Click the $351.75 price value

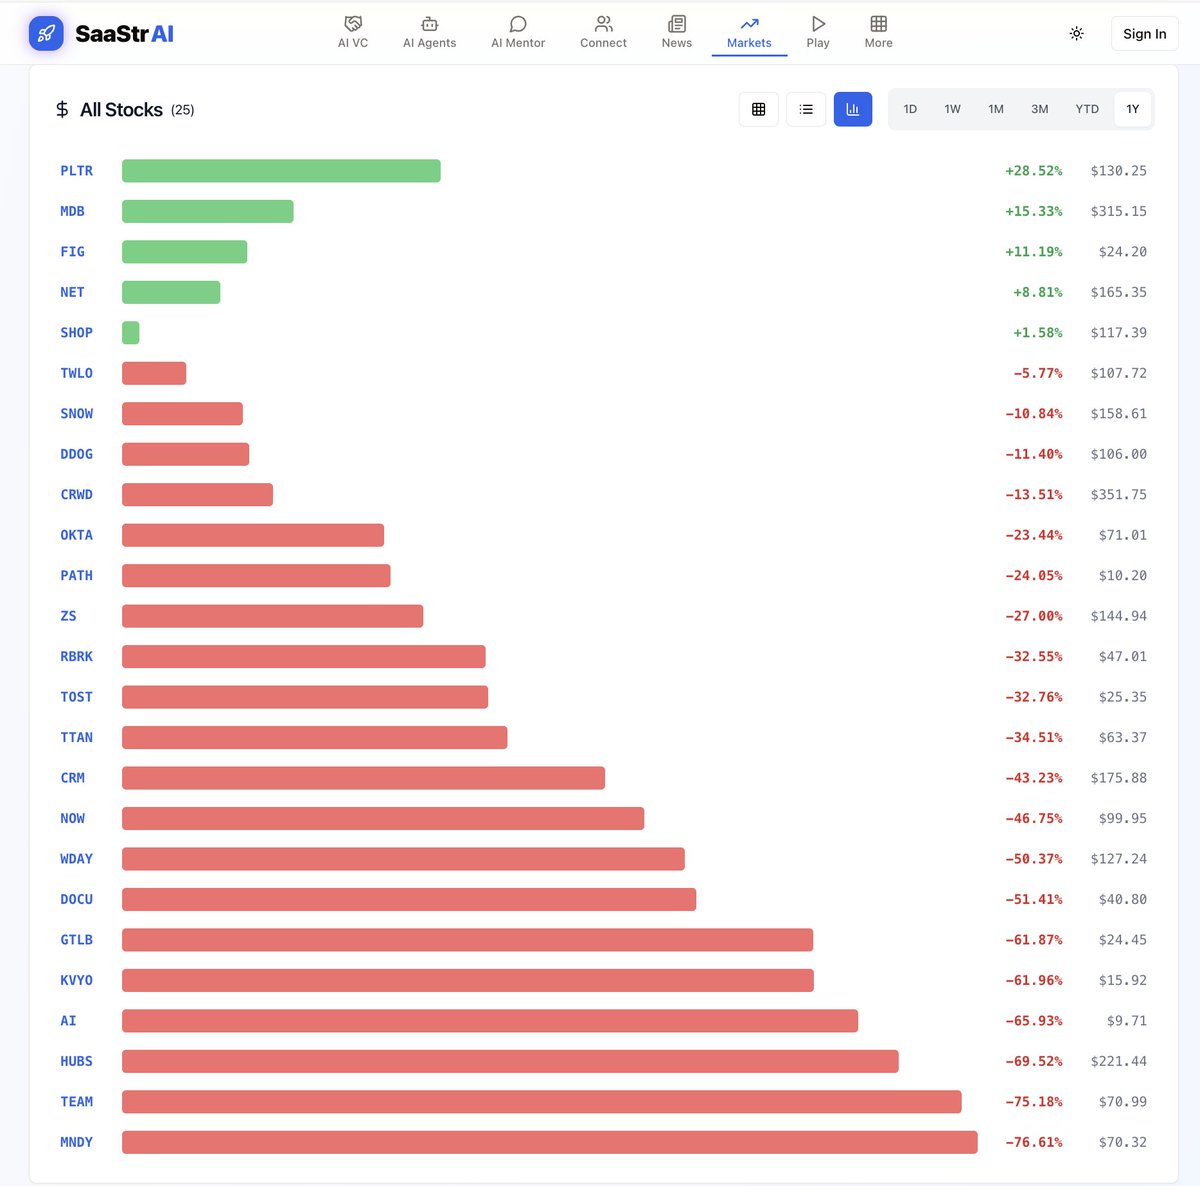[1119, 495]
